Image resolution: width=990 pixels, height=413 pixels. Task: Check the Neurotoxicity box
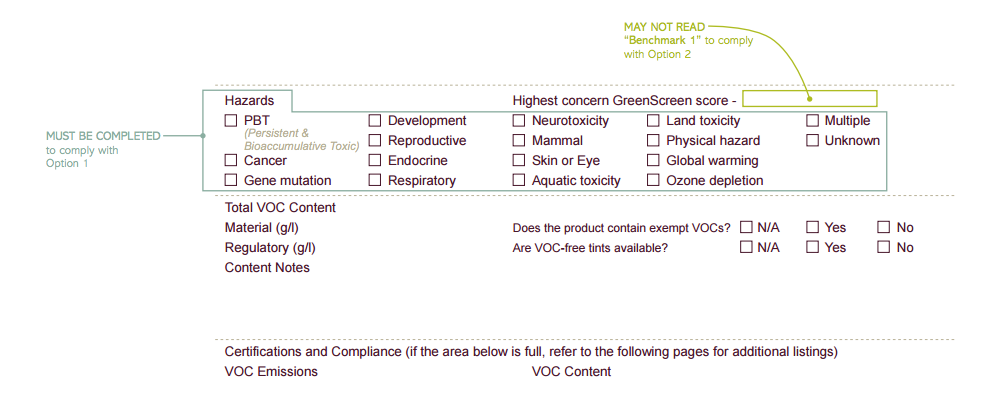pyautogui.click(x=519, y=121)
